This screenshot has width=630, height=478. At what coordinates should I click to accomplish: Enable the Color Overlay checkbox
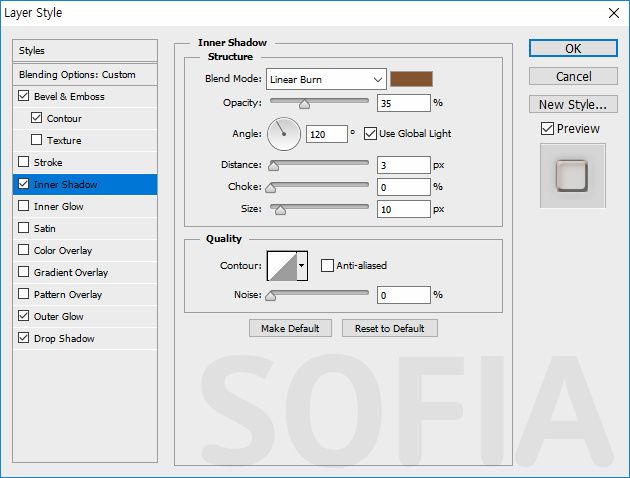click(x=24, y=250)
